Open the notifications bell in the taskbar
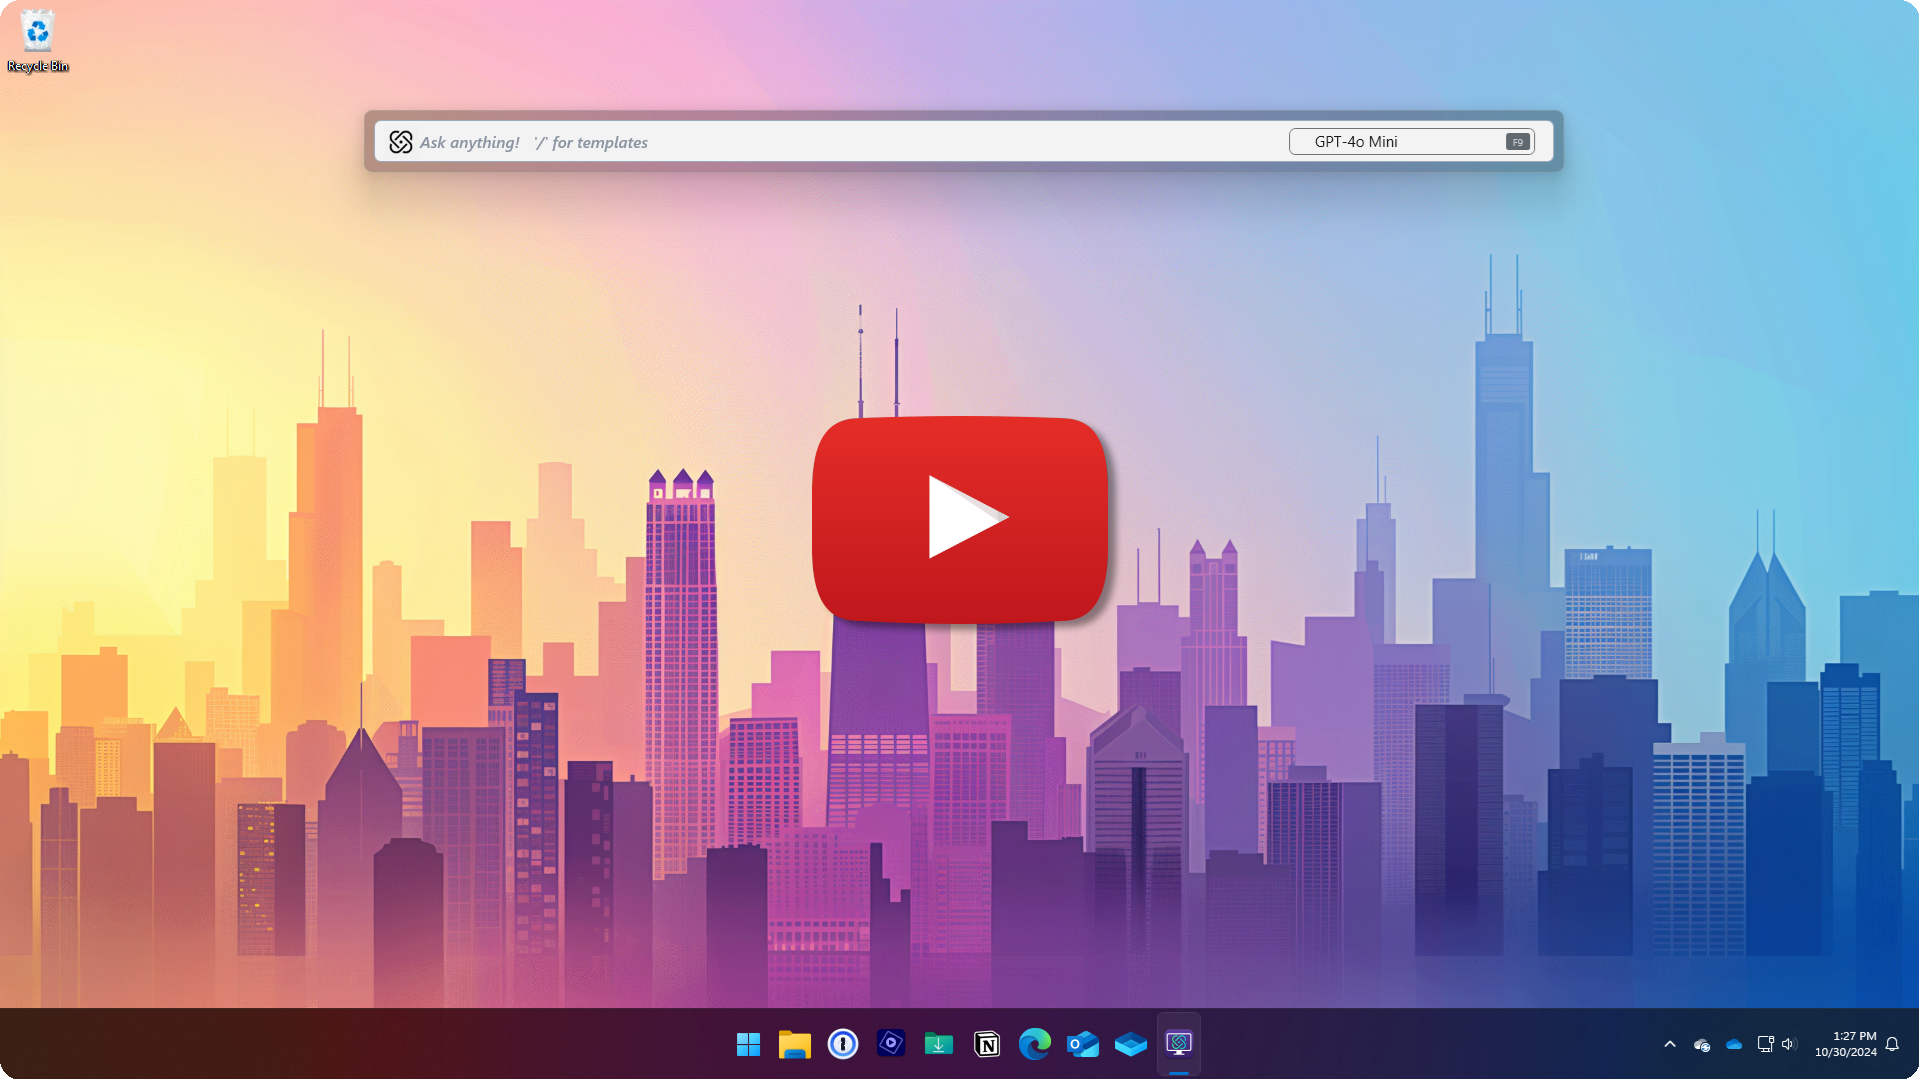The image size is (1919, 1079). pyautogui.click(x=1892, y=1044)
